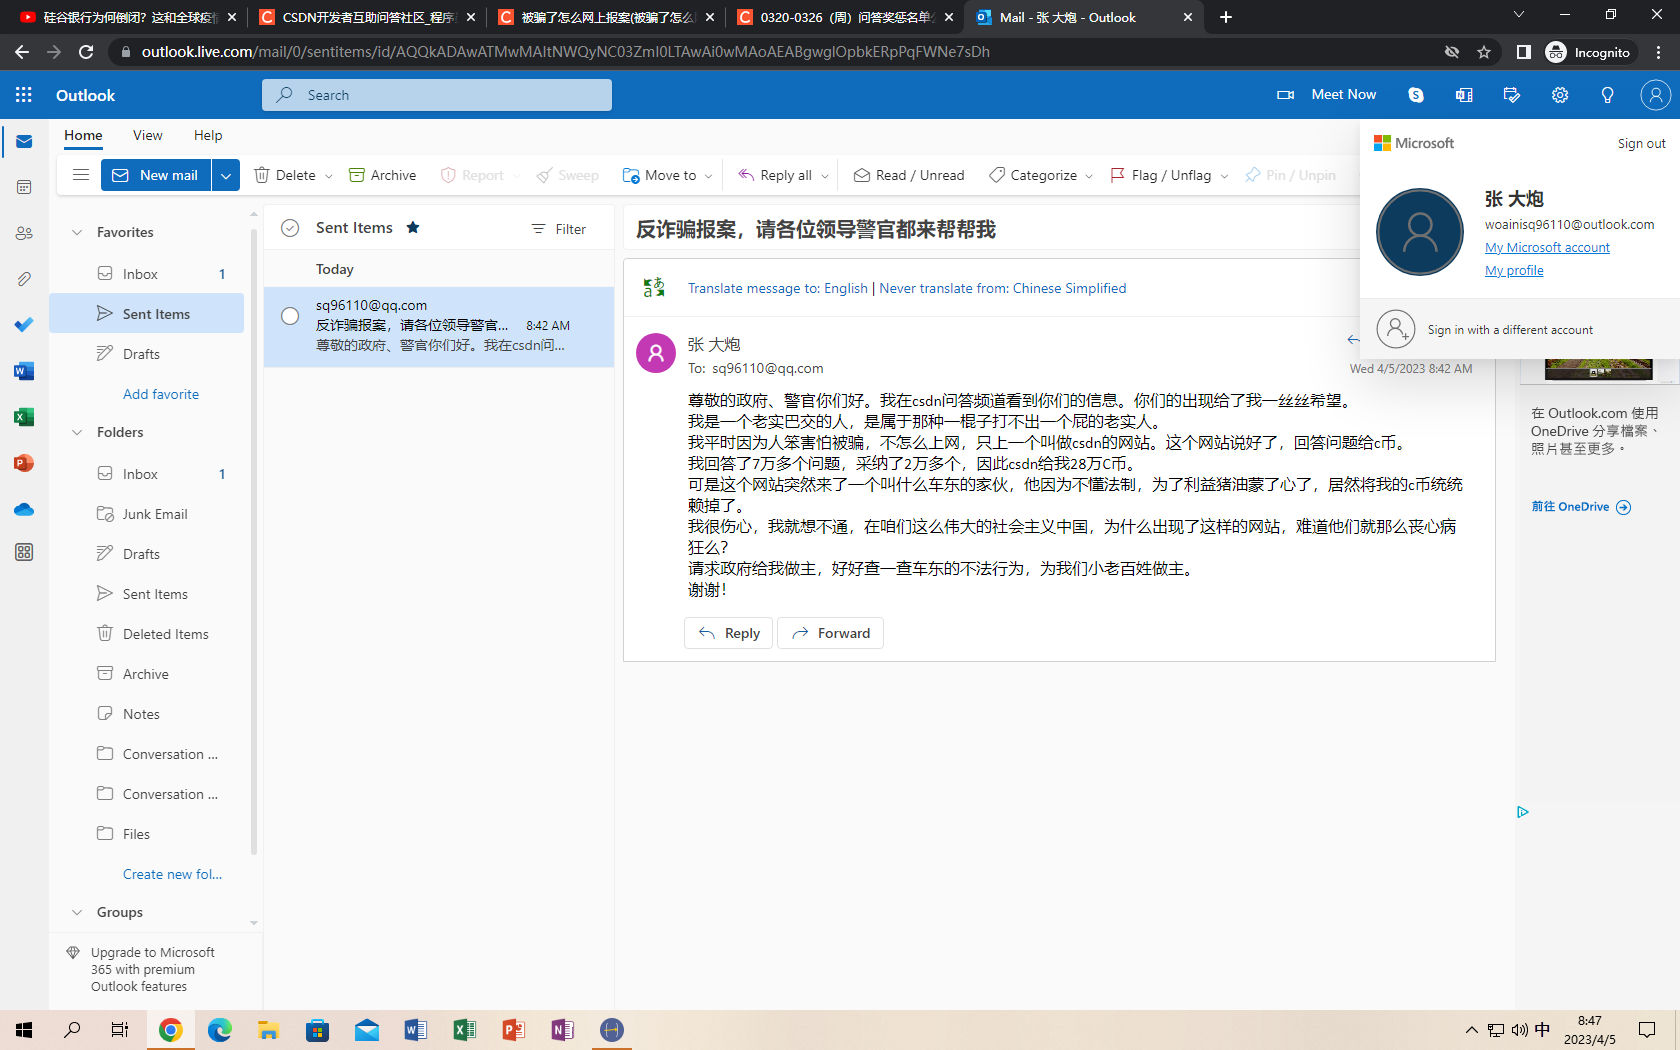Viewport: 1680px width, 1050px height.
Task: Open Microsoft Store from the Windows taskbar
Action: pos(318,1030)
